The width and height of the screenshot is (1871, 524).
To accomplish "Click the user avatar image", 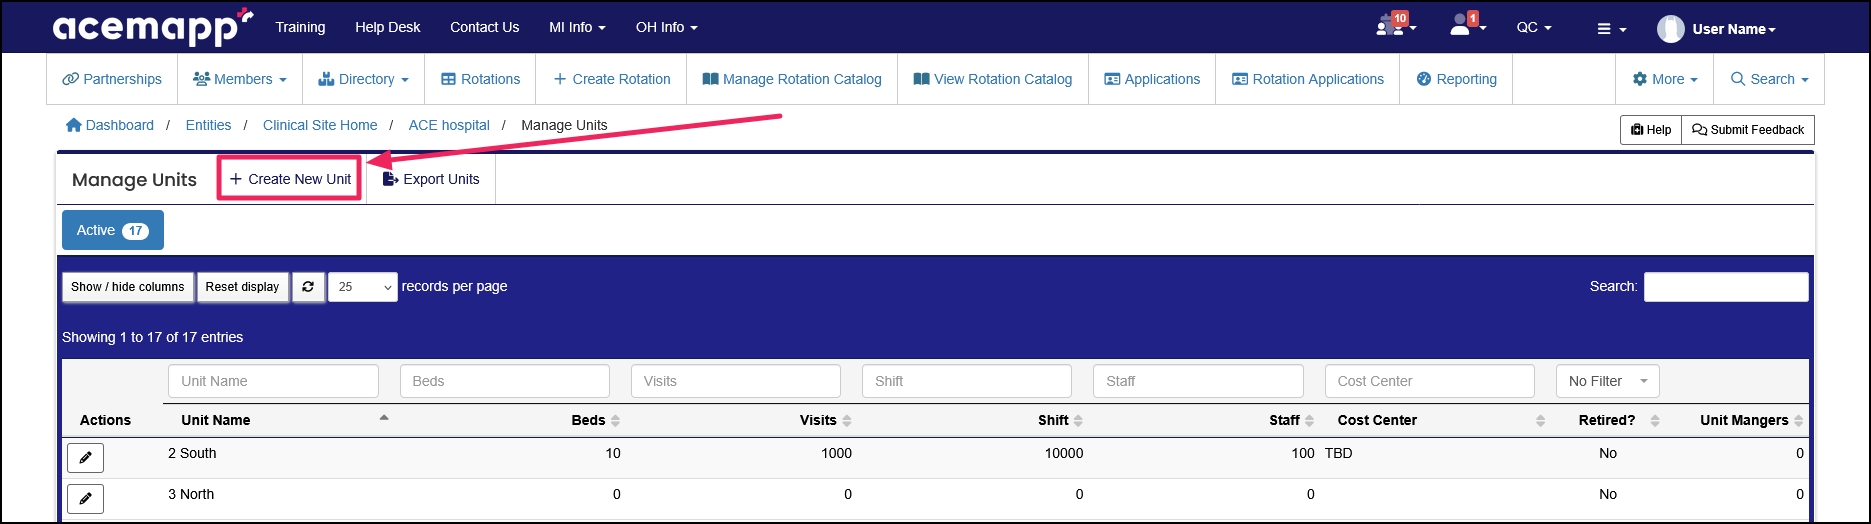I will coord(1670,29).
